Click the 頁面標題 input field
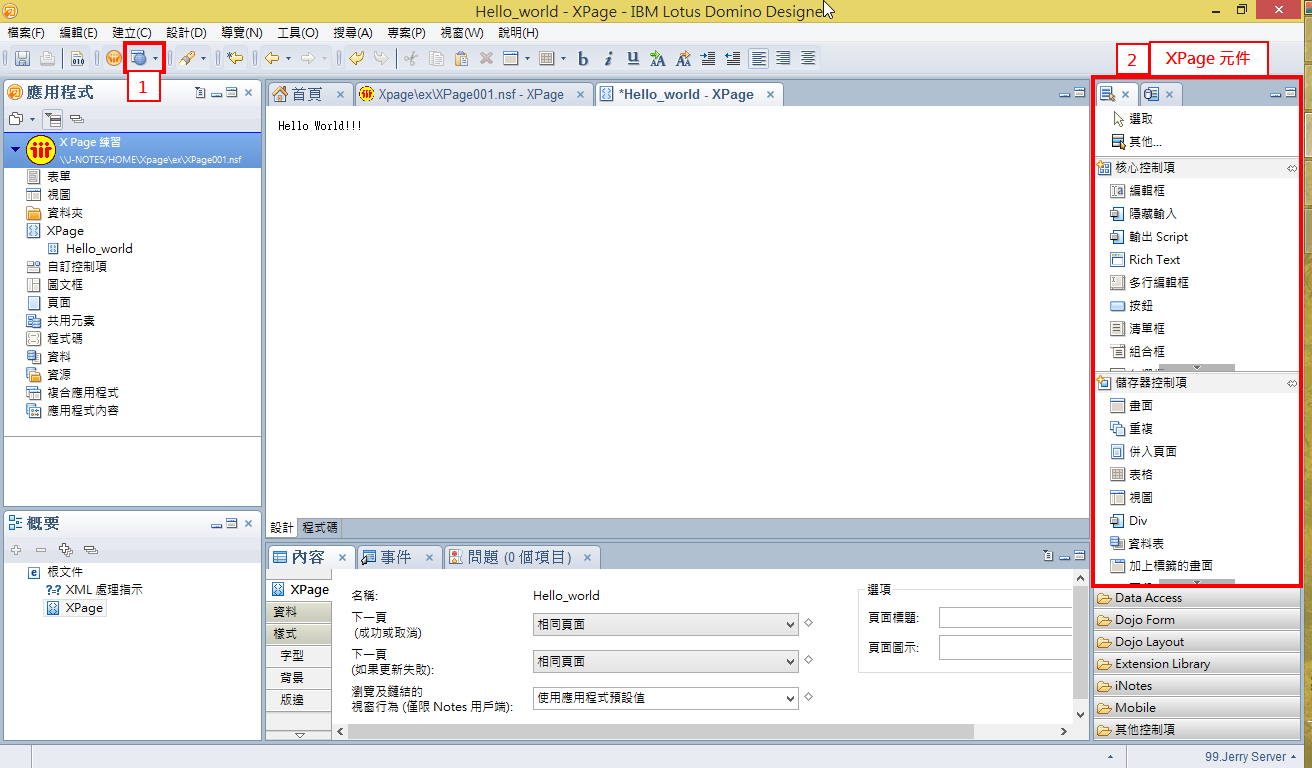Viewport: 1312px width, 768px height. (x=1005, y=618)
